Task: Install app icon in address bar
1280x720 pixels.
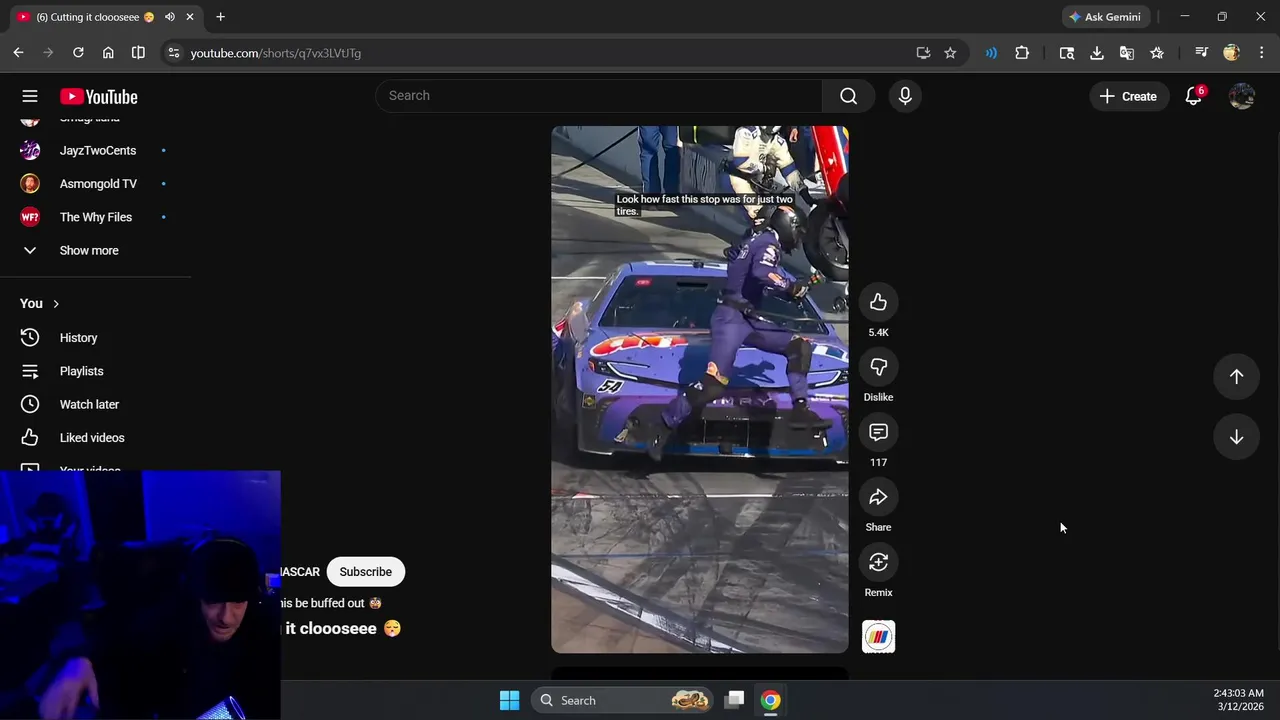Action: point(923,53)
